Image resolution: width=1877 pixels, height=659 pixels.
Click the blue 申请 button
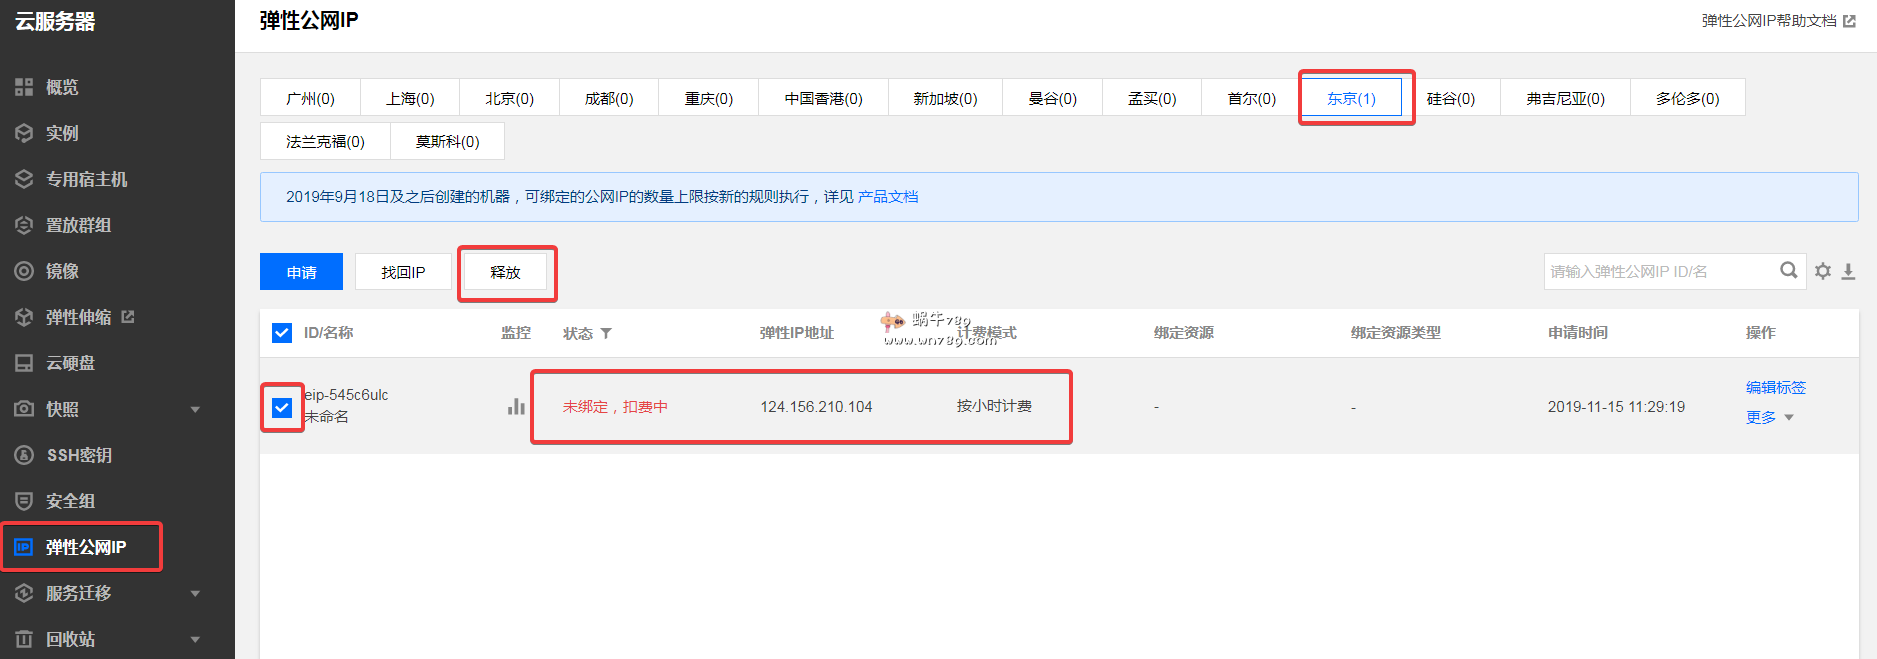(301, 272)
